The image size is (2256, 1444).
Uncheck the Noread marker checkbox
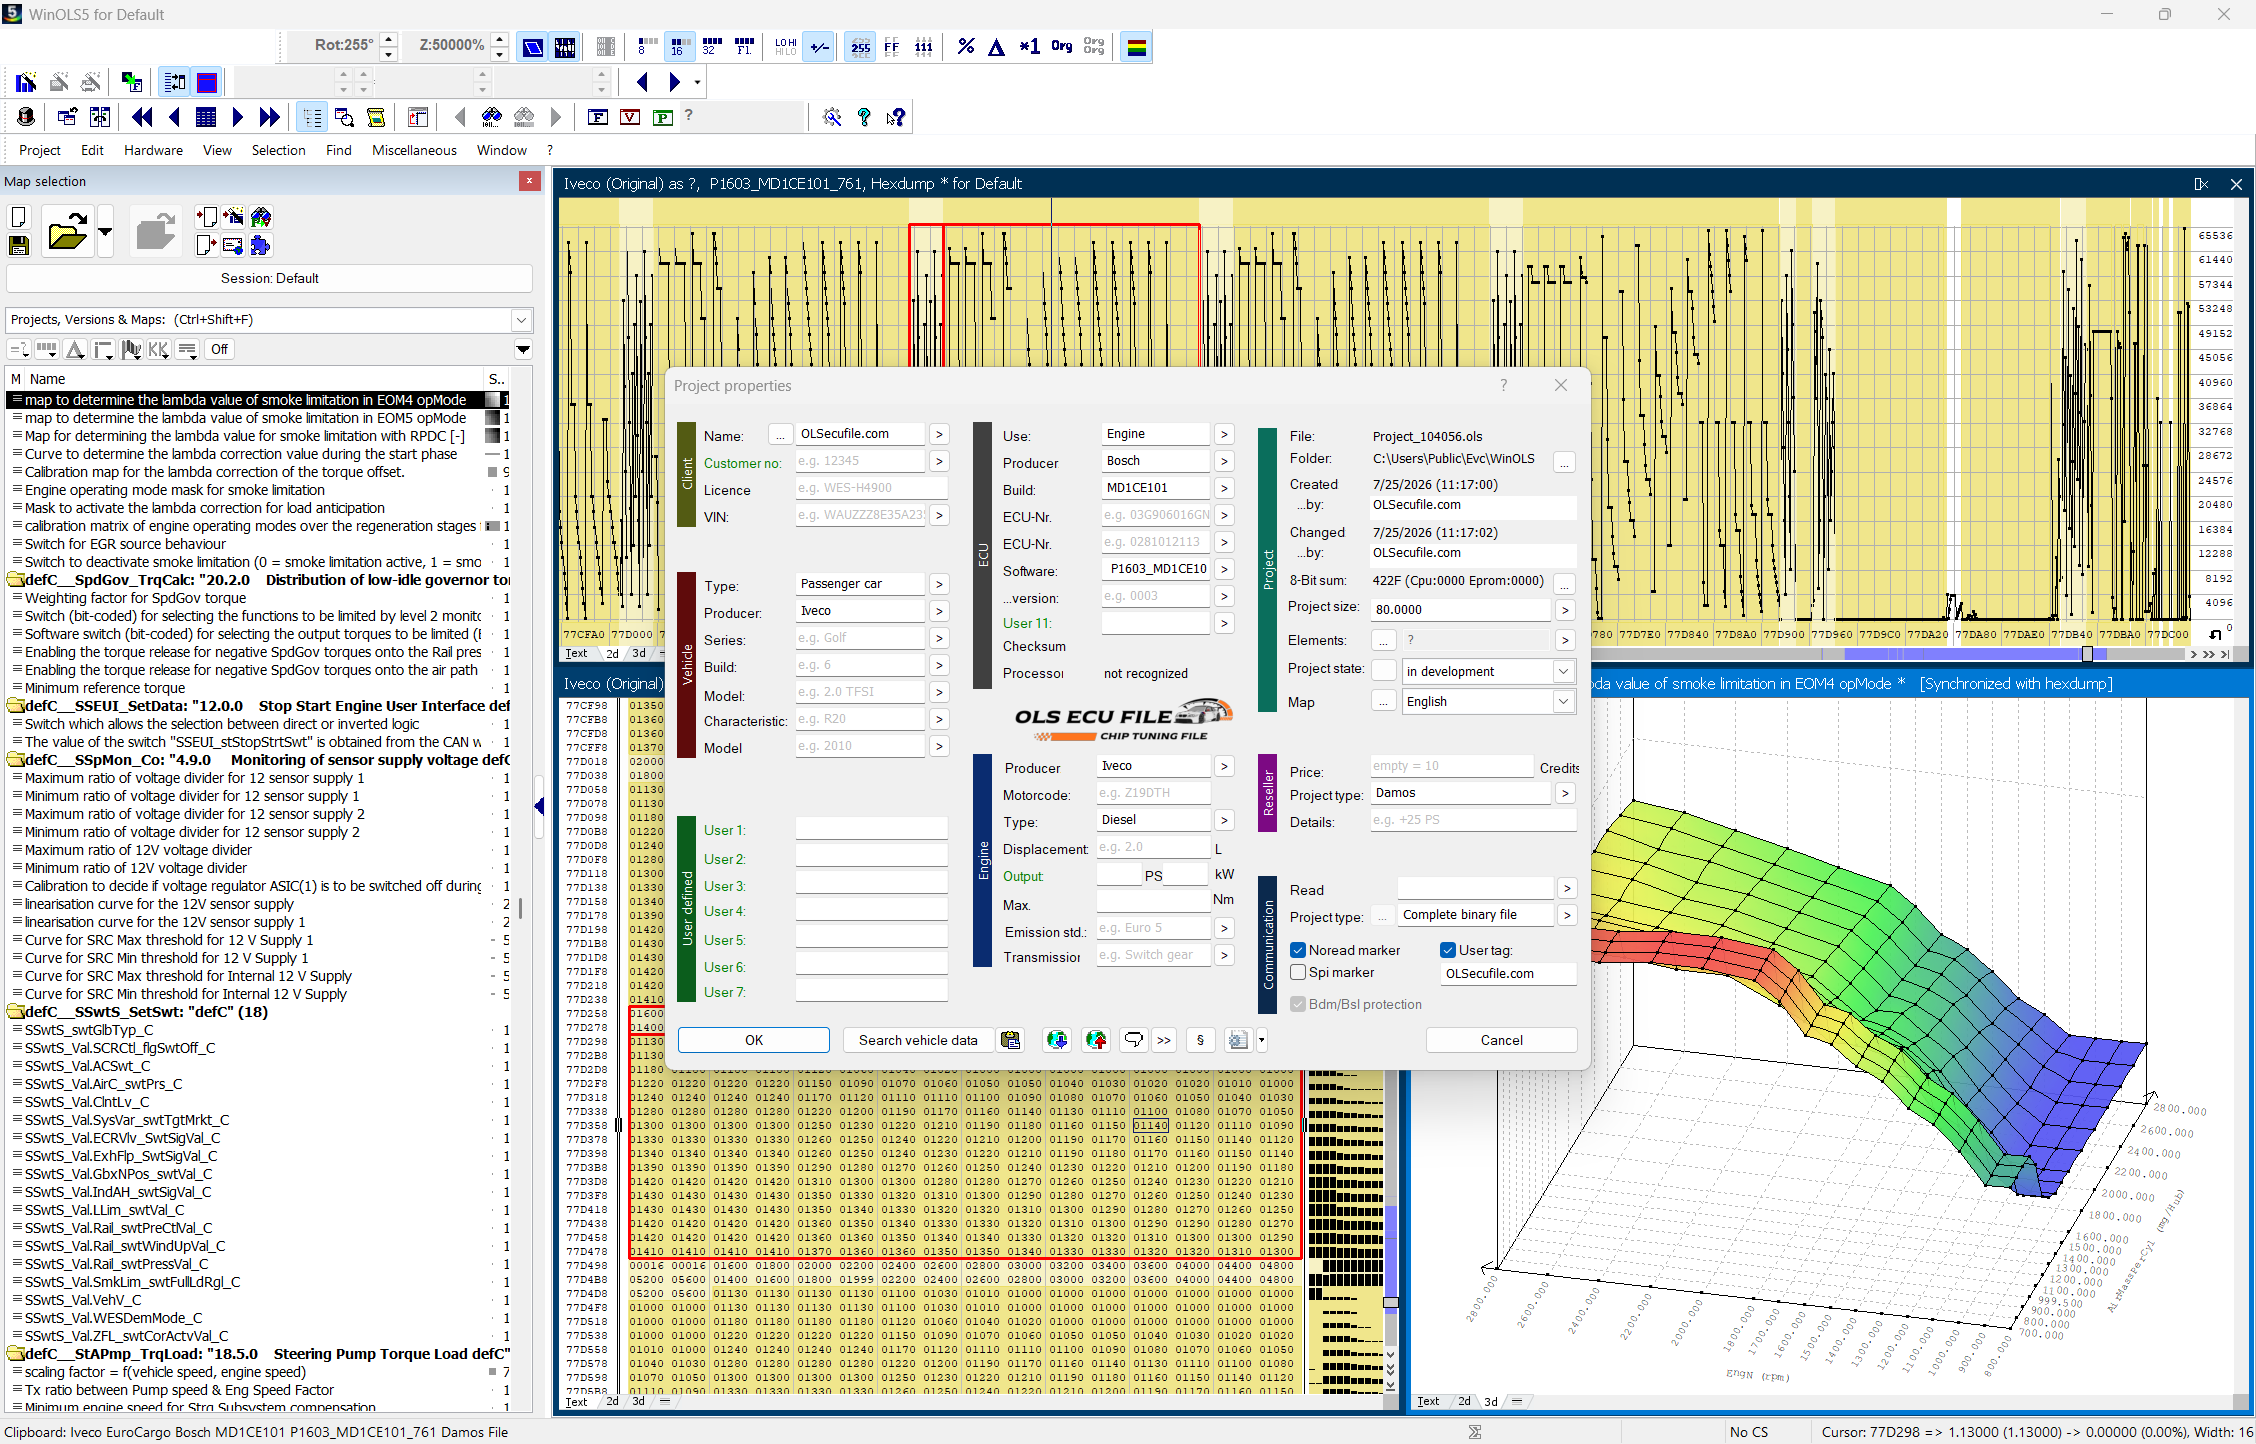click(1298, 950)
